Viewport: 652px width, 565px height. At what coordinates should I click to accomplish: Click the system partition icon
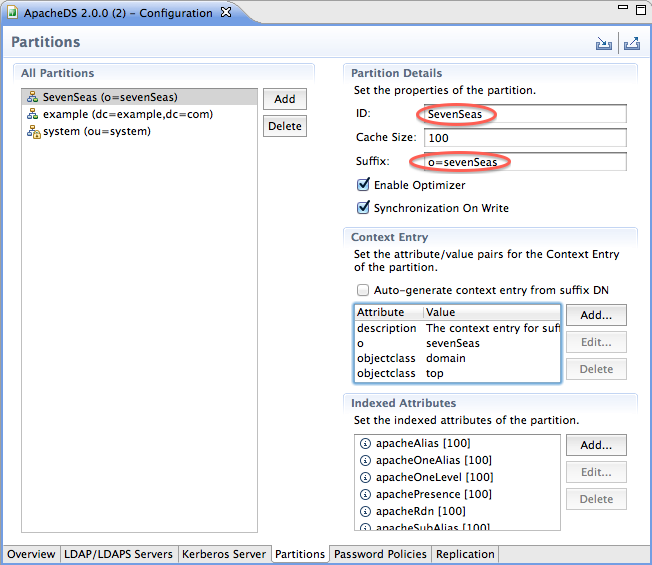[x=32, y=132]
